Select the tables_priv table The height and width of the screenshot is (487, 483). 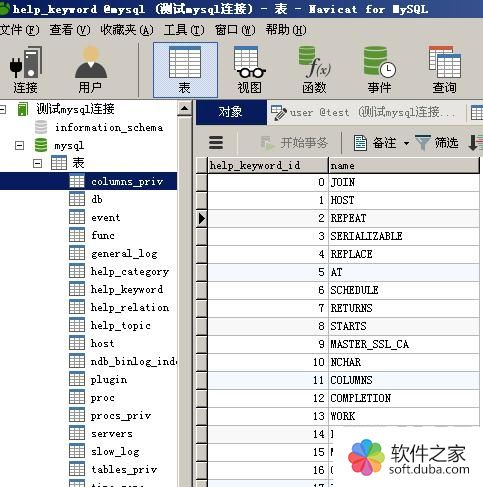click(x=124, y=469)
